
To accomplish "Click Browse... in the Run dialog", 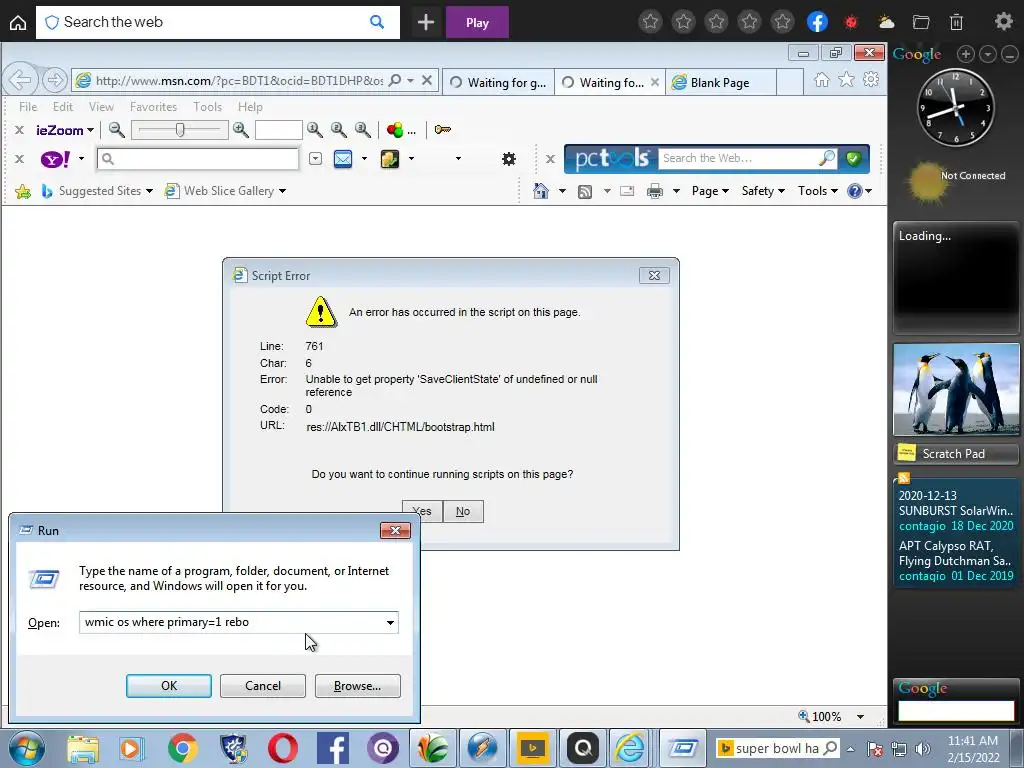I will click(x=357, y=686).
